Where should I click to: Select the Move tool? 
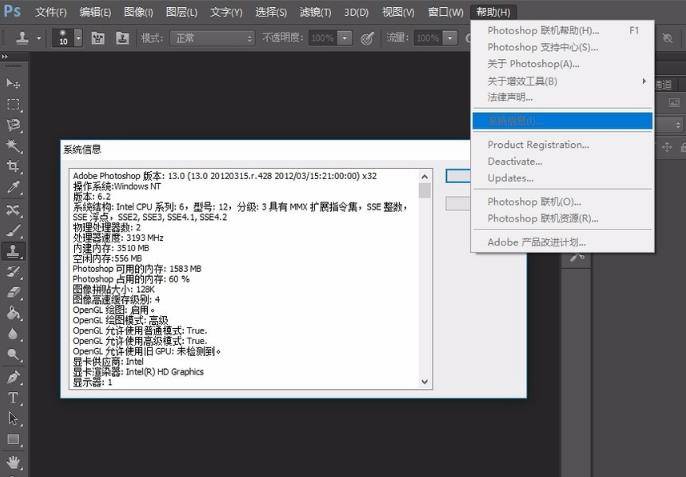point(13,82)
